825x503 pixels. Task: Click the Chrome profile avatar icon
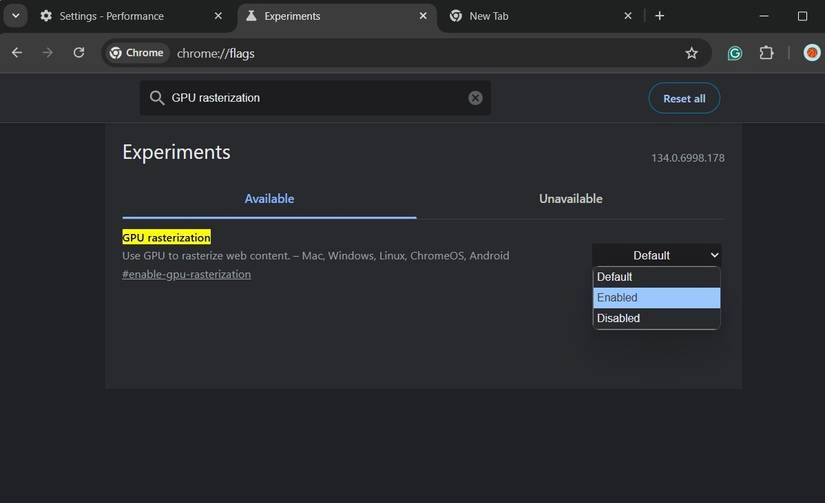(811, 53)
